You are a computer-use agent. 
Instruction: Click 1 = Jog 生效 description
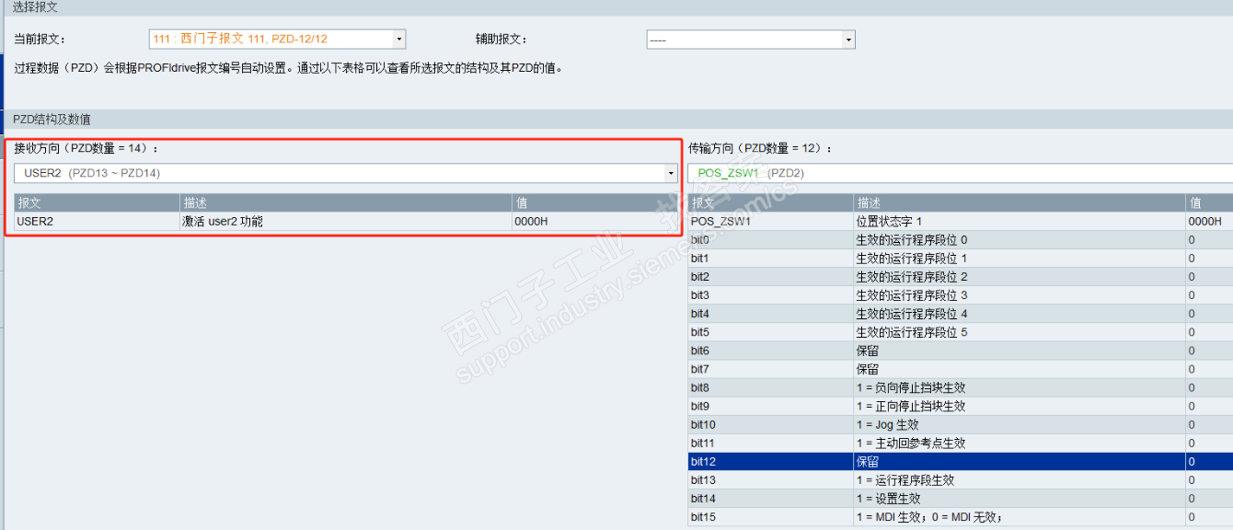[x=890, y=425]
